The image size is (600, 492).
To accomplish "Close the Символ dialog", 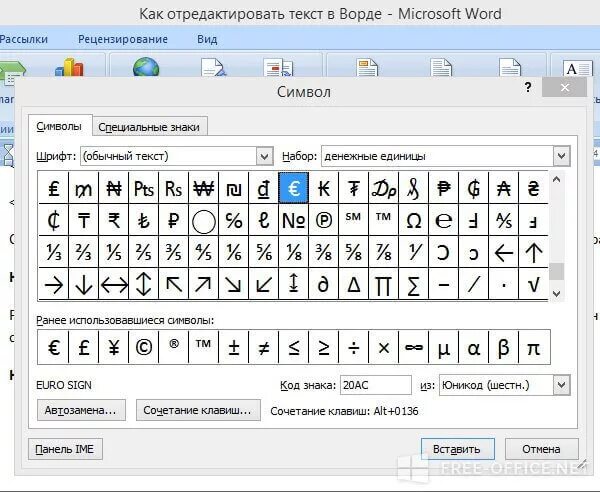I will pos(564,88).
